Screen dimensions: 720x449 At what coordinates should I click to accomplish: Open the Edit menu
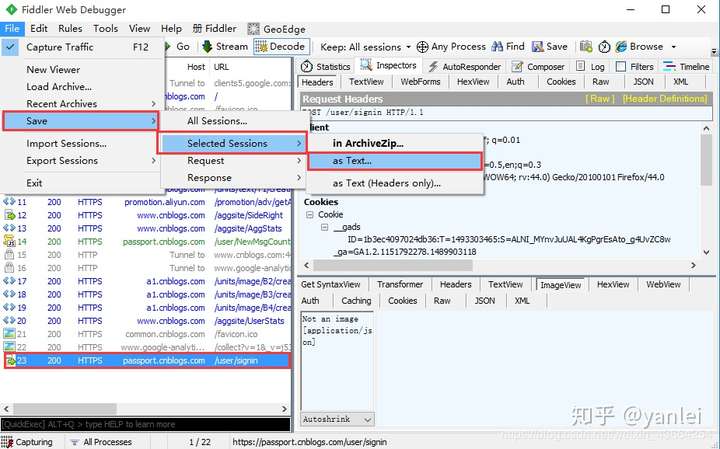pyautogui.click(x=39, y=28)
